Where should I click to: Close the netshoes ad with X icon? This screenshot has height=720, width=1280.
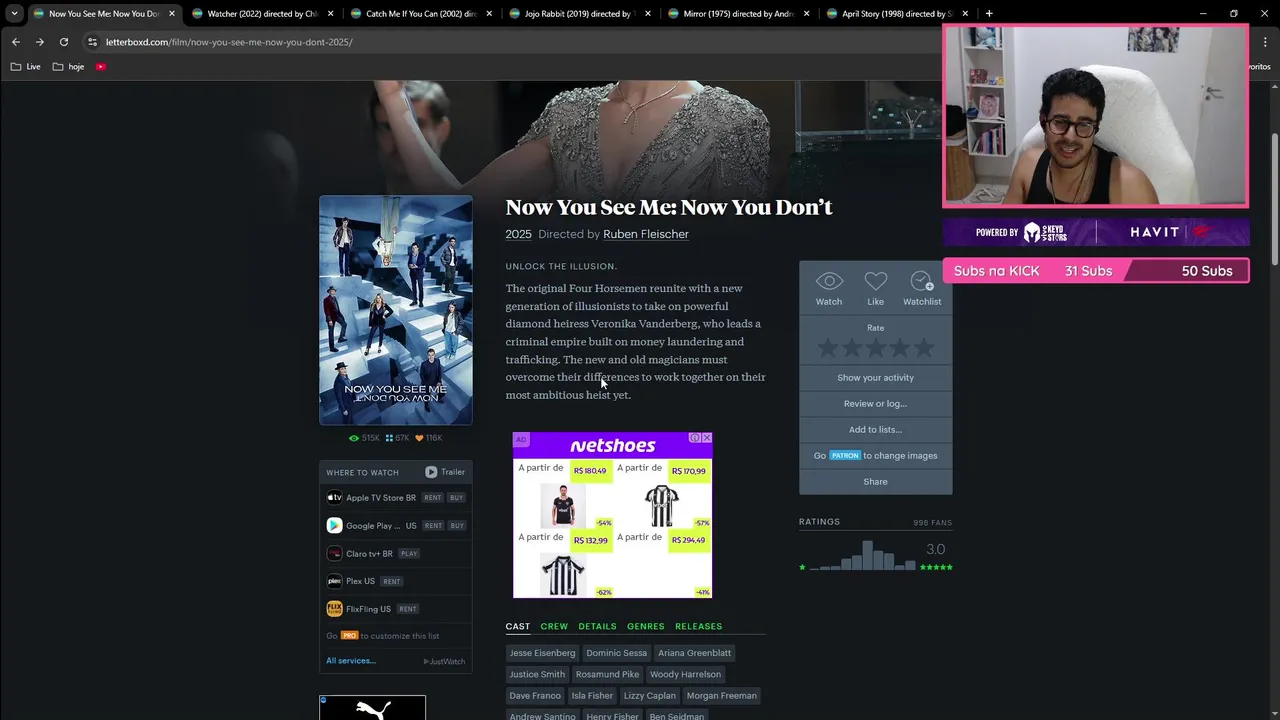707,438
